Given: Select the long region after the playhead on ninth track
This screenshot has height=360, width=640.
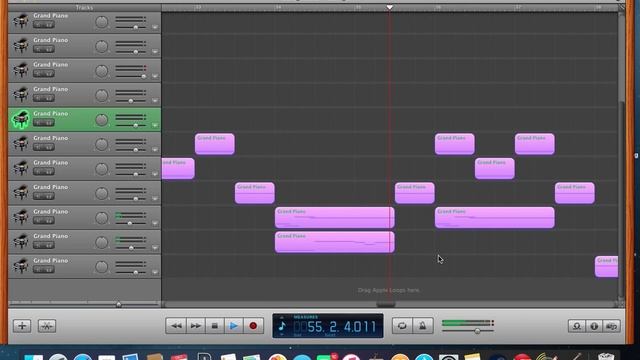Looking at the screenshot, I should pos(495,218).
